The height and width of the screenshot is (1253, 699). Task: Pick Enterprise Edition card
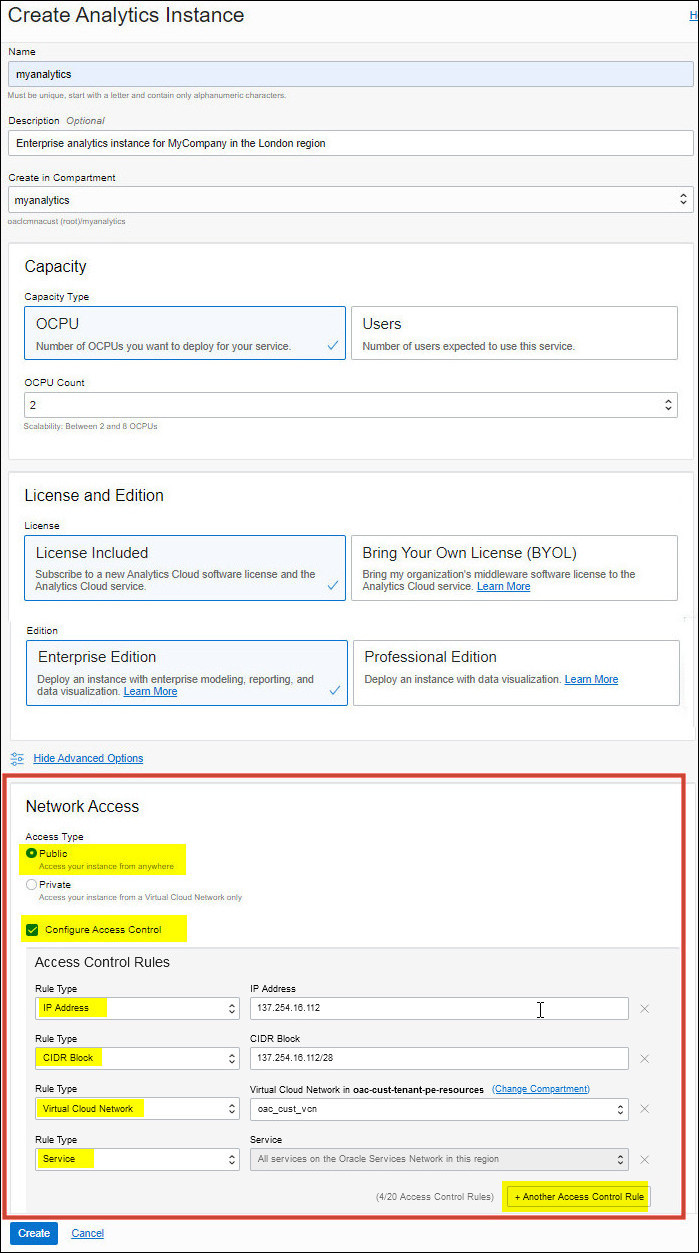(187, 673)
